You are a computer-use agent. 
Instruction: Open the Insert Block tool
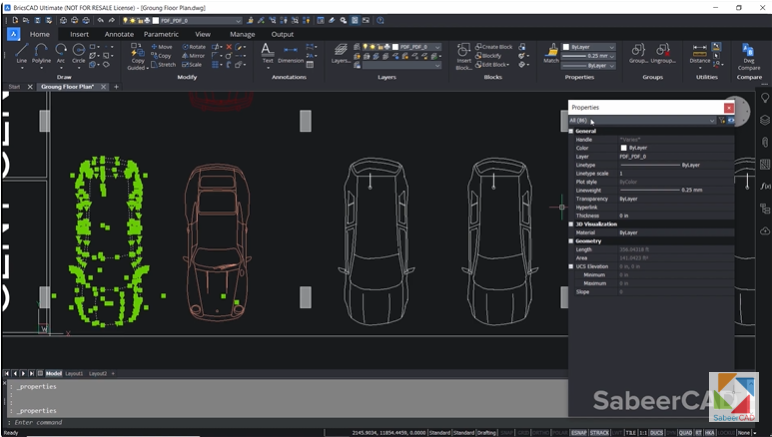pos(464,56)
